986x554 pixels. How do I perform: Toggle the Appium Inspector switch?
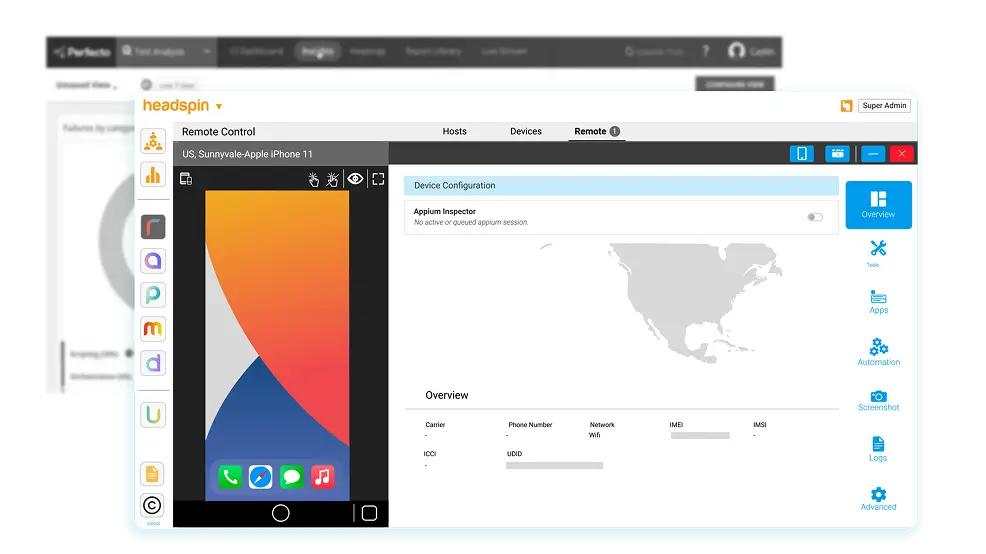pyautogui.click(x=815, y=217)
